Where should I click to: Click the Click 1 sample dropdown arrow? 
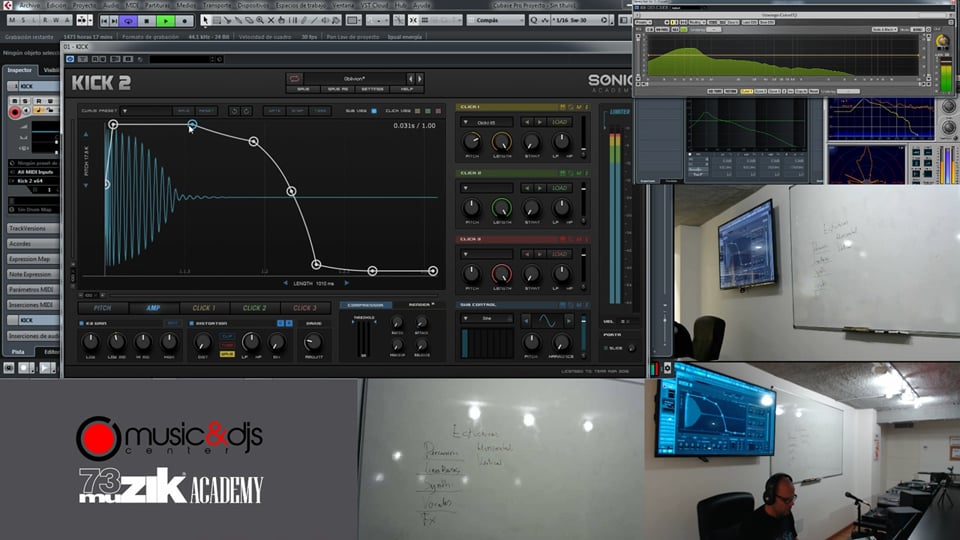click(x=465, y=122)
